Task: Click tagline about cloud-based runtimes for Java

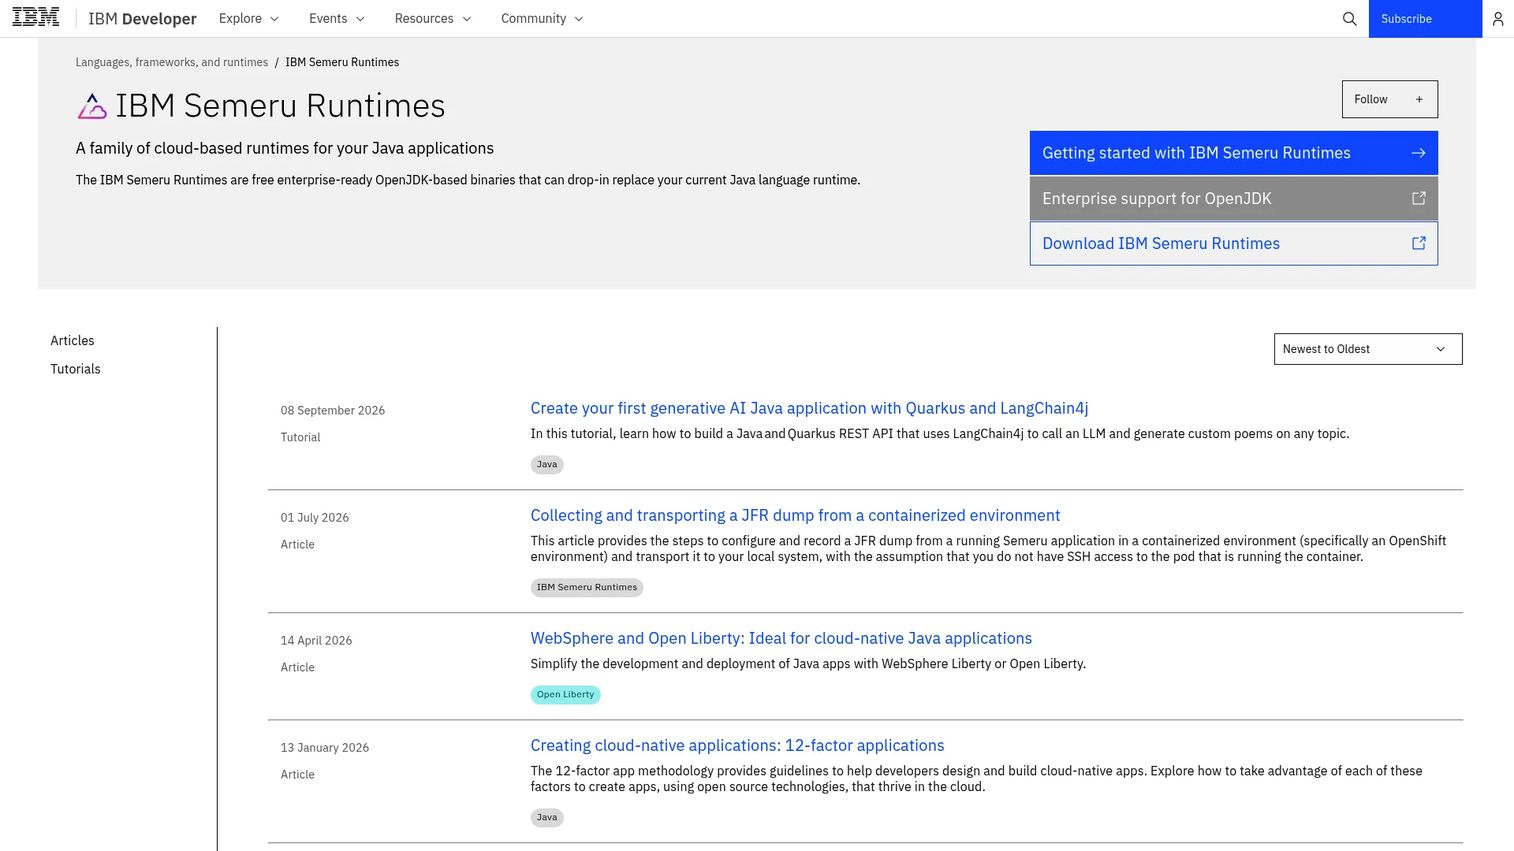Action: (x=285, y=148)
